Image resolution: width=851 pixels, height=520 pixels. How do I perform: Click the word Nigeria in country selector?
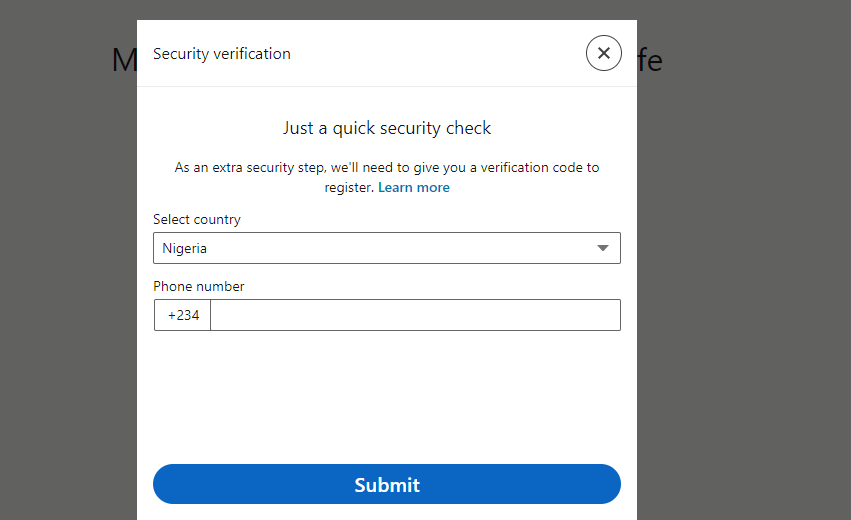click(185, 249)
